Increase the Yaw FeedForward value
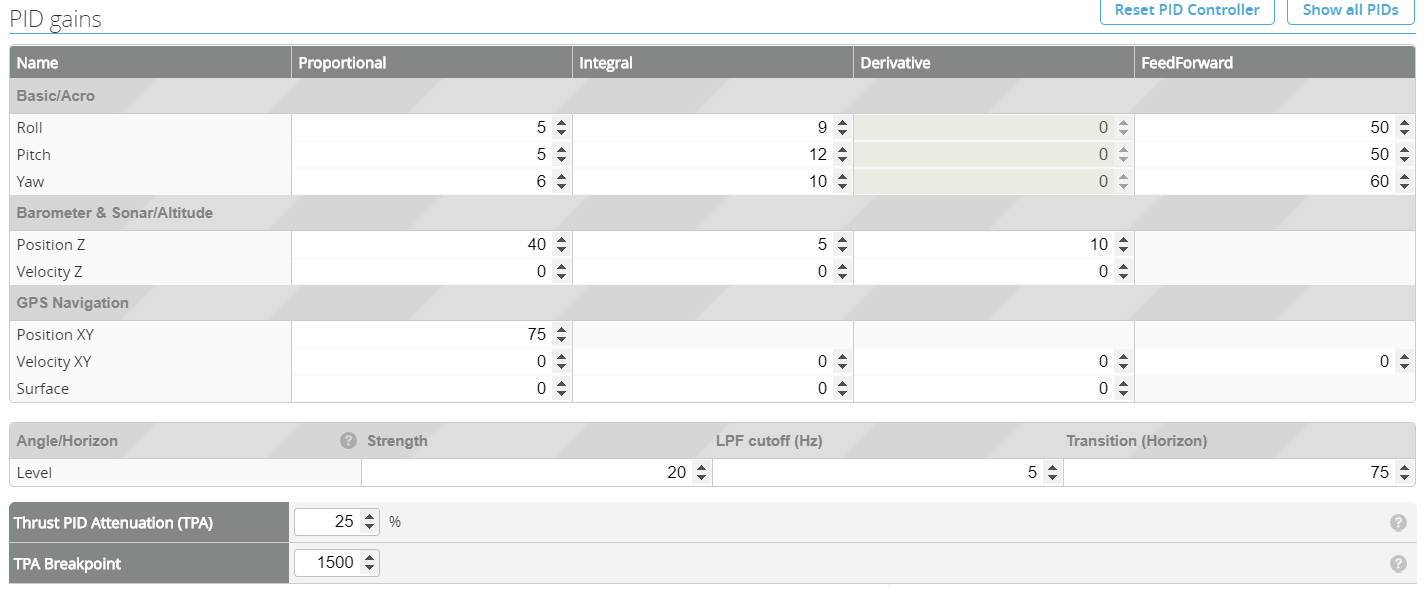 [1404, 177]
